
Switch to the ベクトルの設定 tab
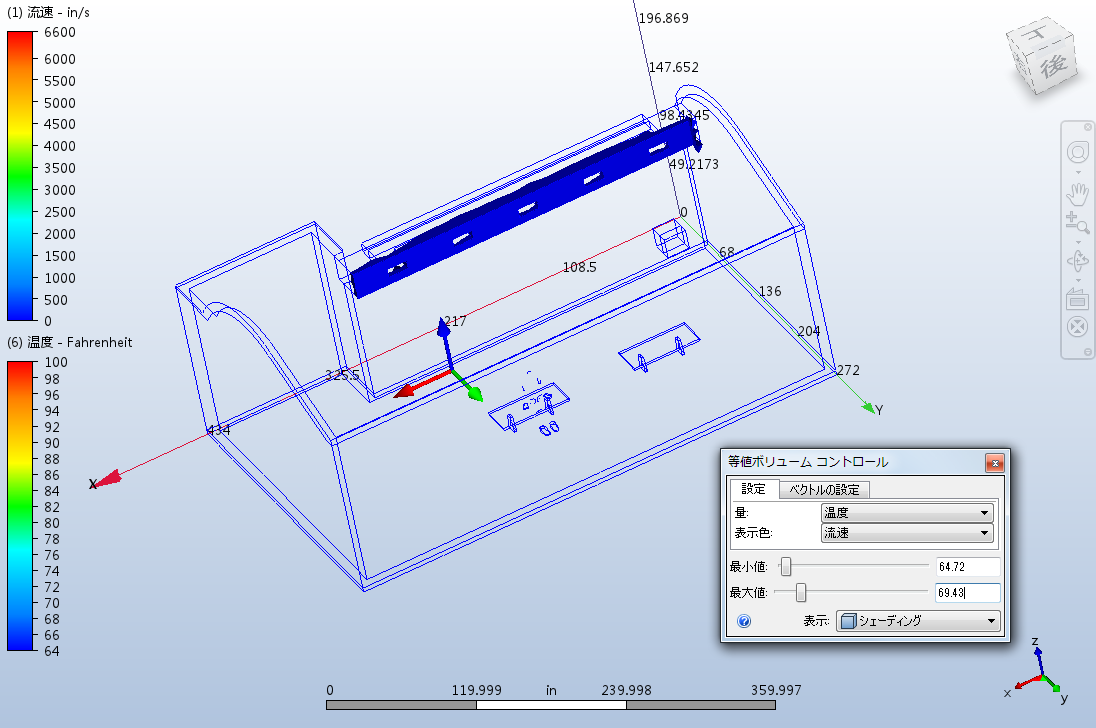point(824,489)
